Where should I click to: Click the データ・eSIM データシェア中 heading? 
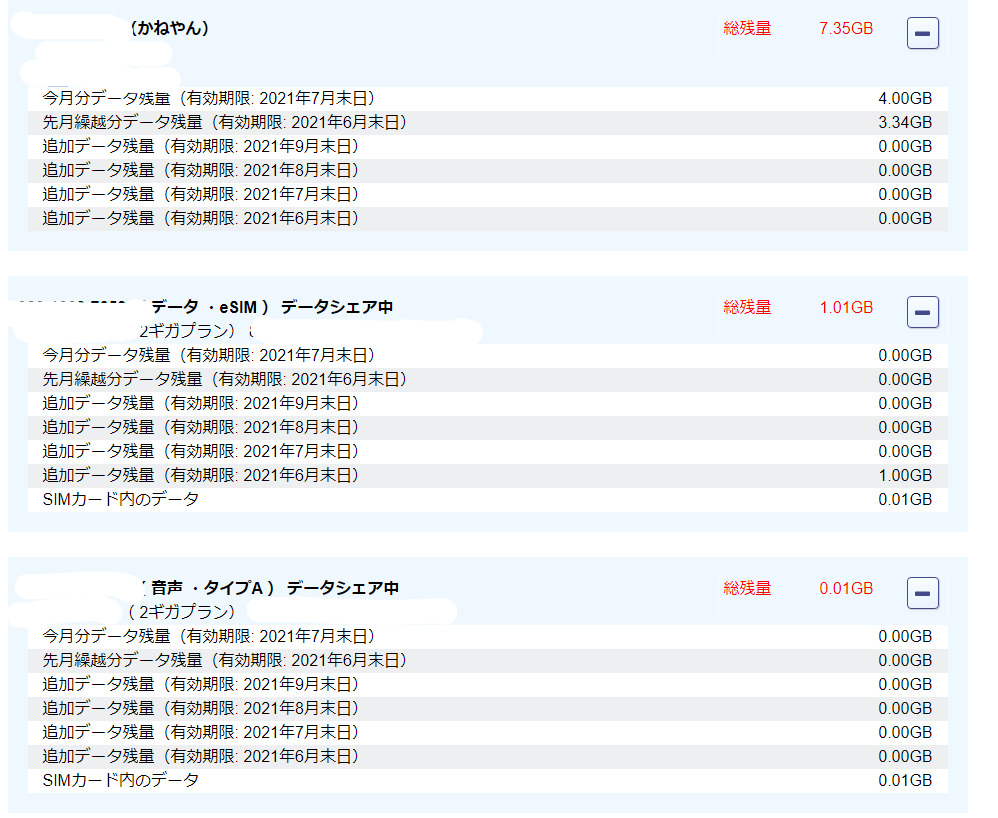coord(270,307)
